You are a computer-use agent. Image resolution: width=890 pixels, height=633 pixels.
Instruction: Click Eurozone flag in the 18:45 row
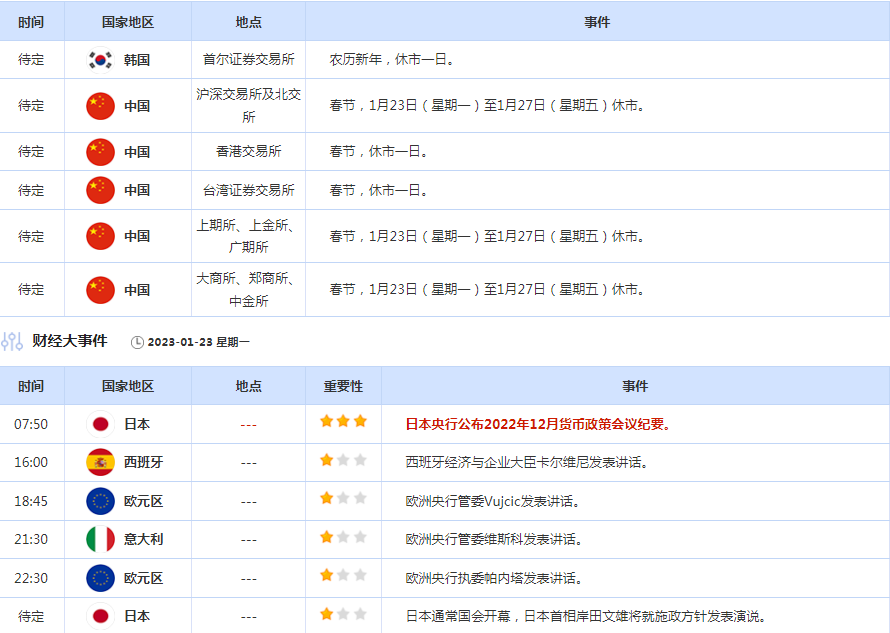(x=100, y=500)
